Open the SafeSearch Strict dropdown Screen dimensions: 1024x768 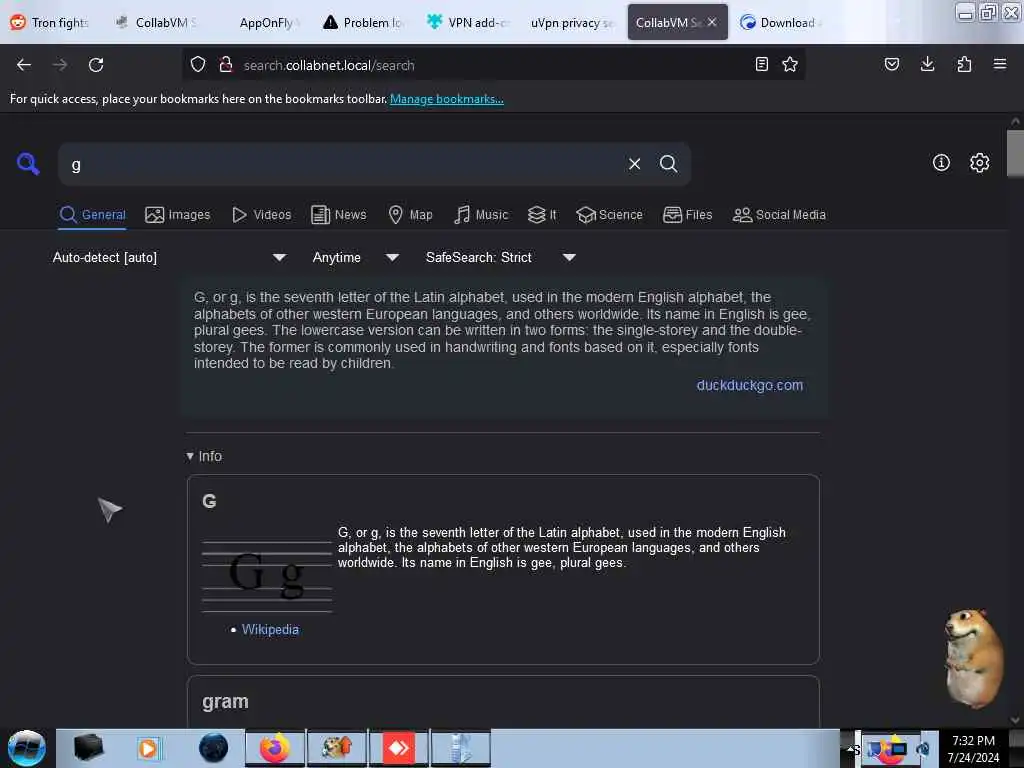point(501,257)
